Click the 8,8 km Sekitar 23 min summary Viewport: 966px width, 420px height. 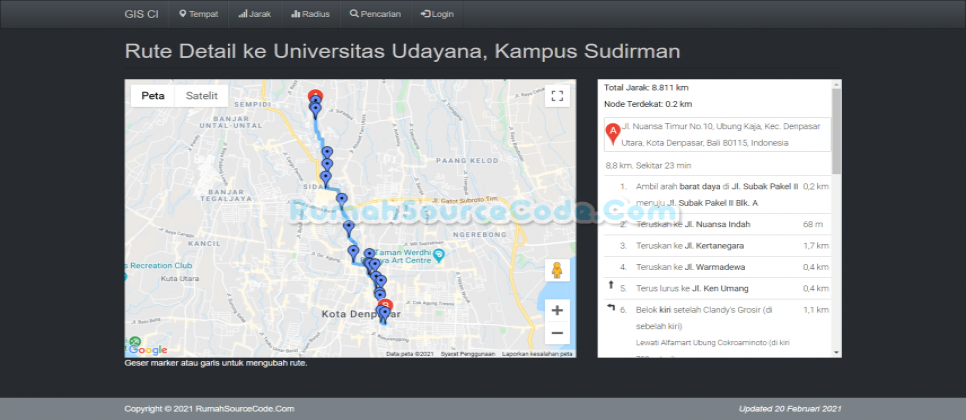tap(648, 166)
